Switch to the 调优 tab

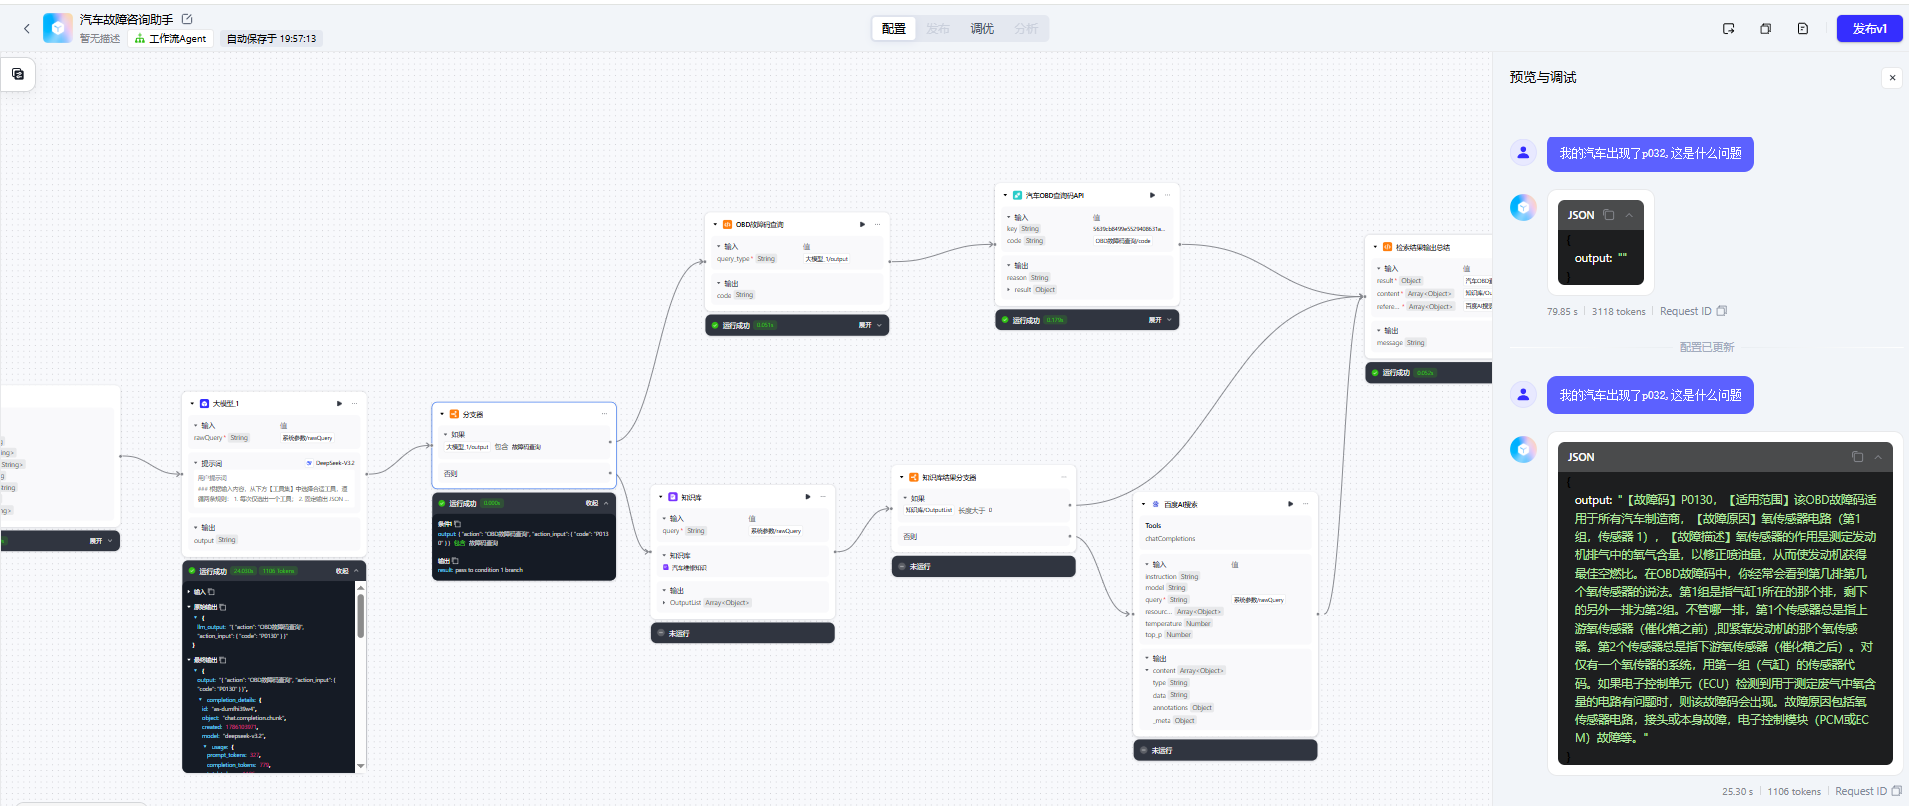tap(982, 29)
